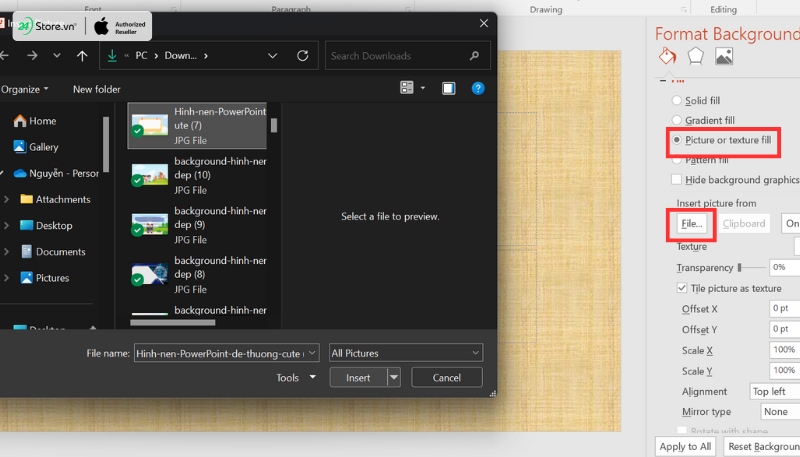Open Home in navigation pane
This screenshot has width=800, height=457.
pyautogui.click(x=35, y=121)
